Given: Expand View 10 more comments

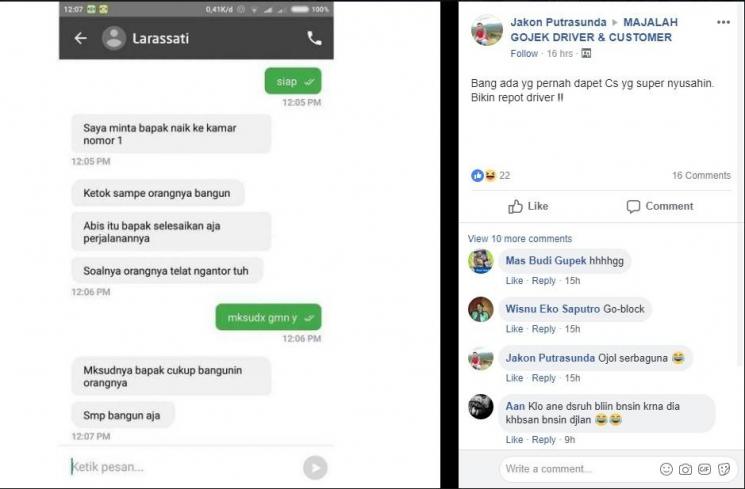Looking at the screenshot, I should 519,239.
